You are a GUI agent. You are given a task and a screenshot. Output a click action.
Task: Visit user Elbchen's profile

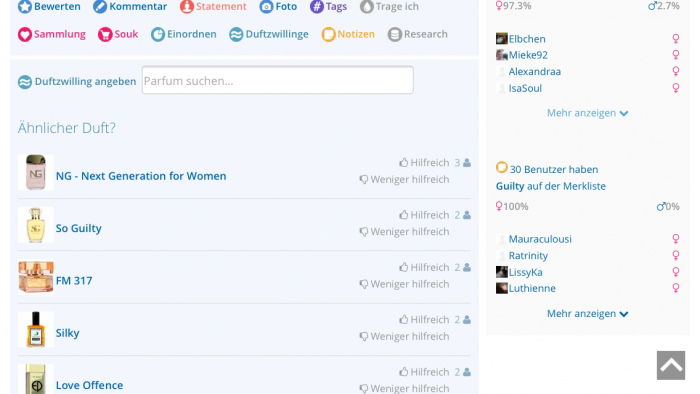tap(527, 39)
